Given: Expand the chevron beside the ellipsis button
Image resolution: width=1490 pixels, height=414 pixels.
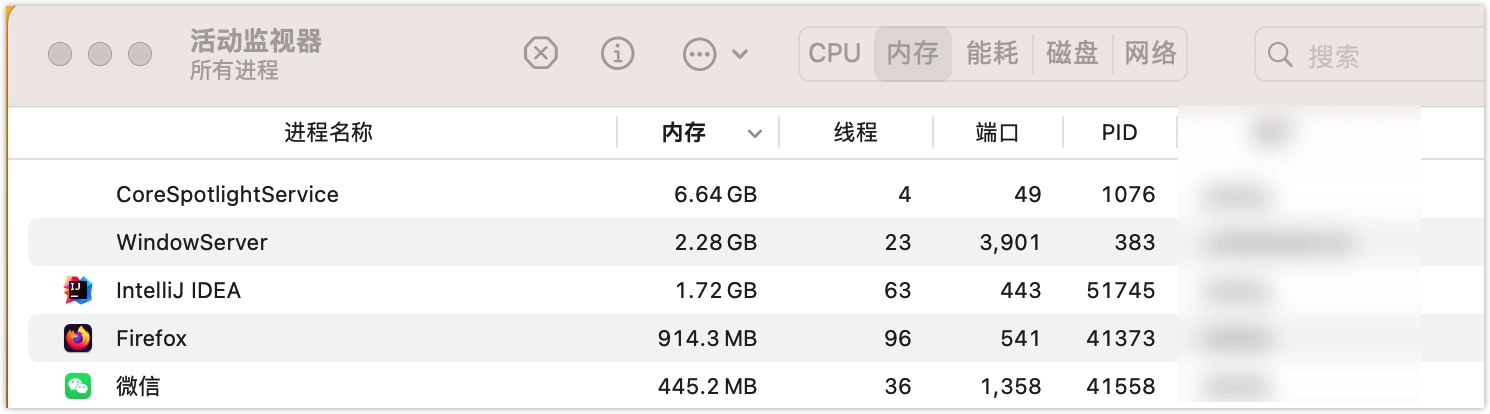Looking at the screenshot, I should 740,54.
